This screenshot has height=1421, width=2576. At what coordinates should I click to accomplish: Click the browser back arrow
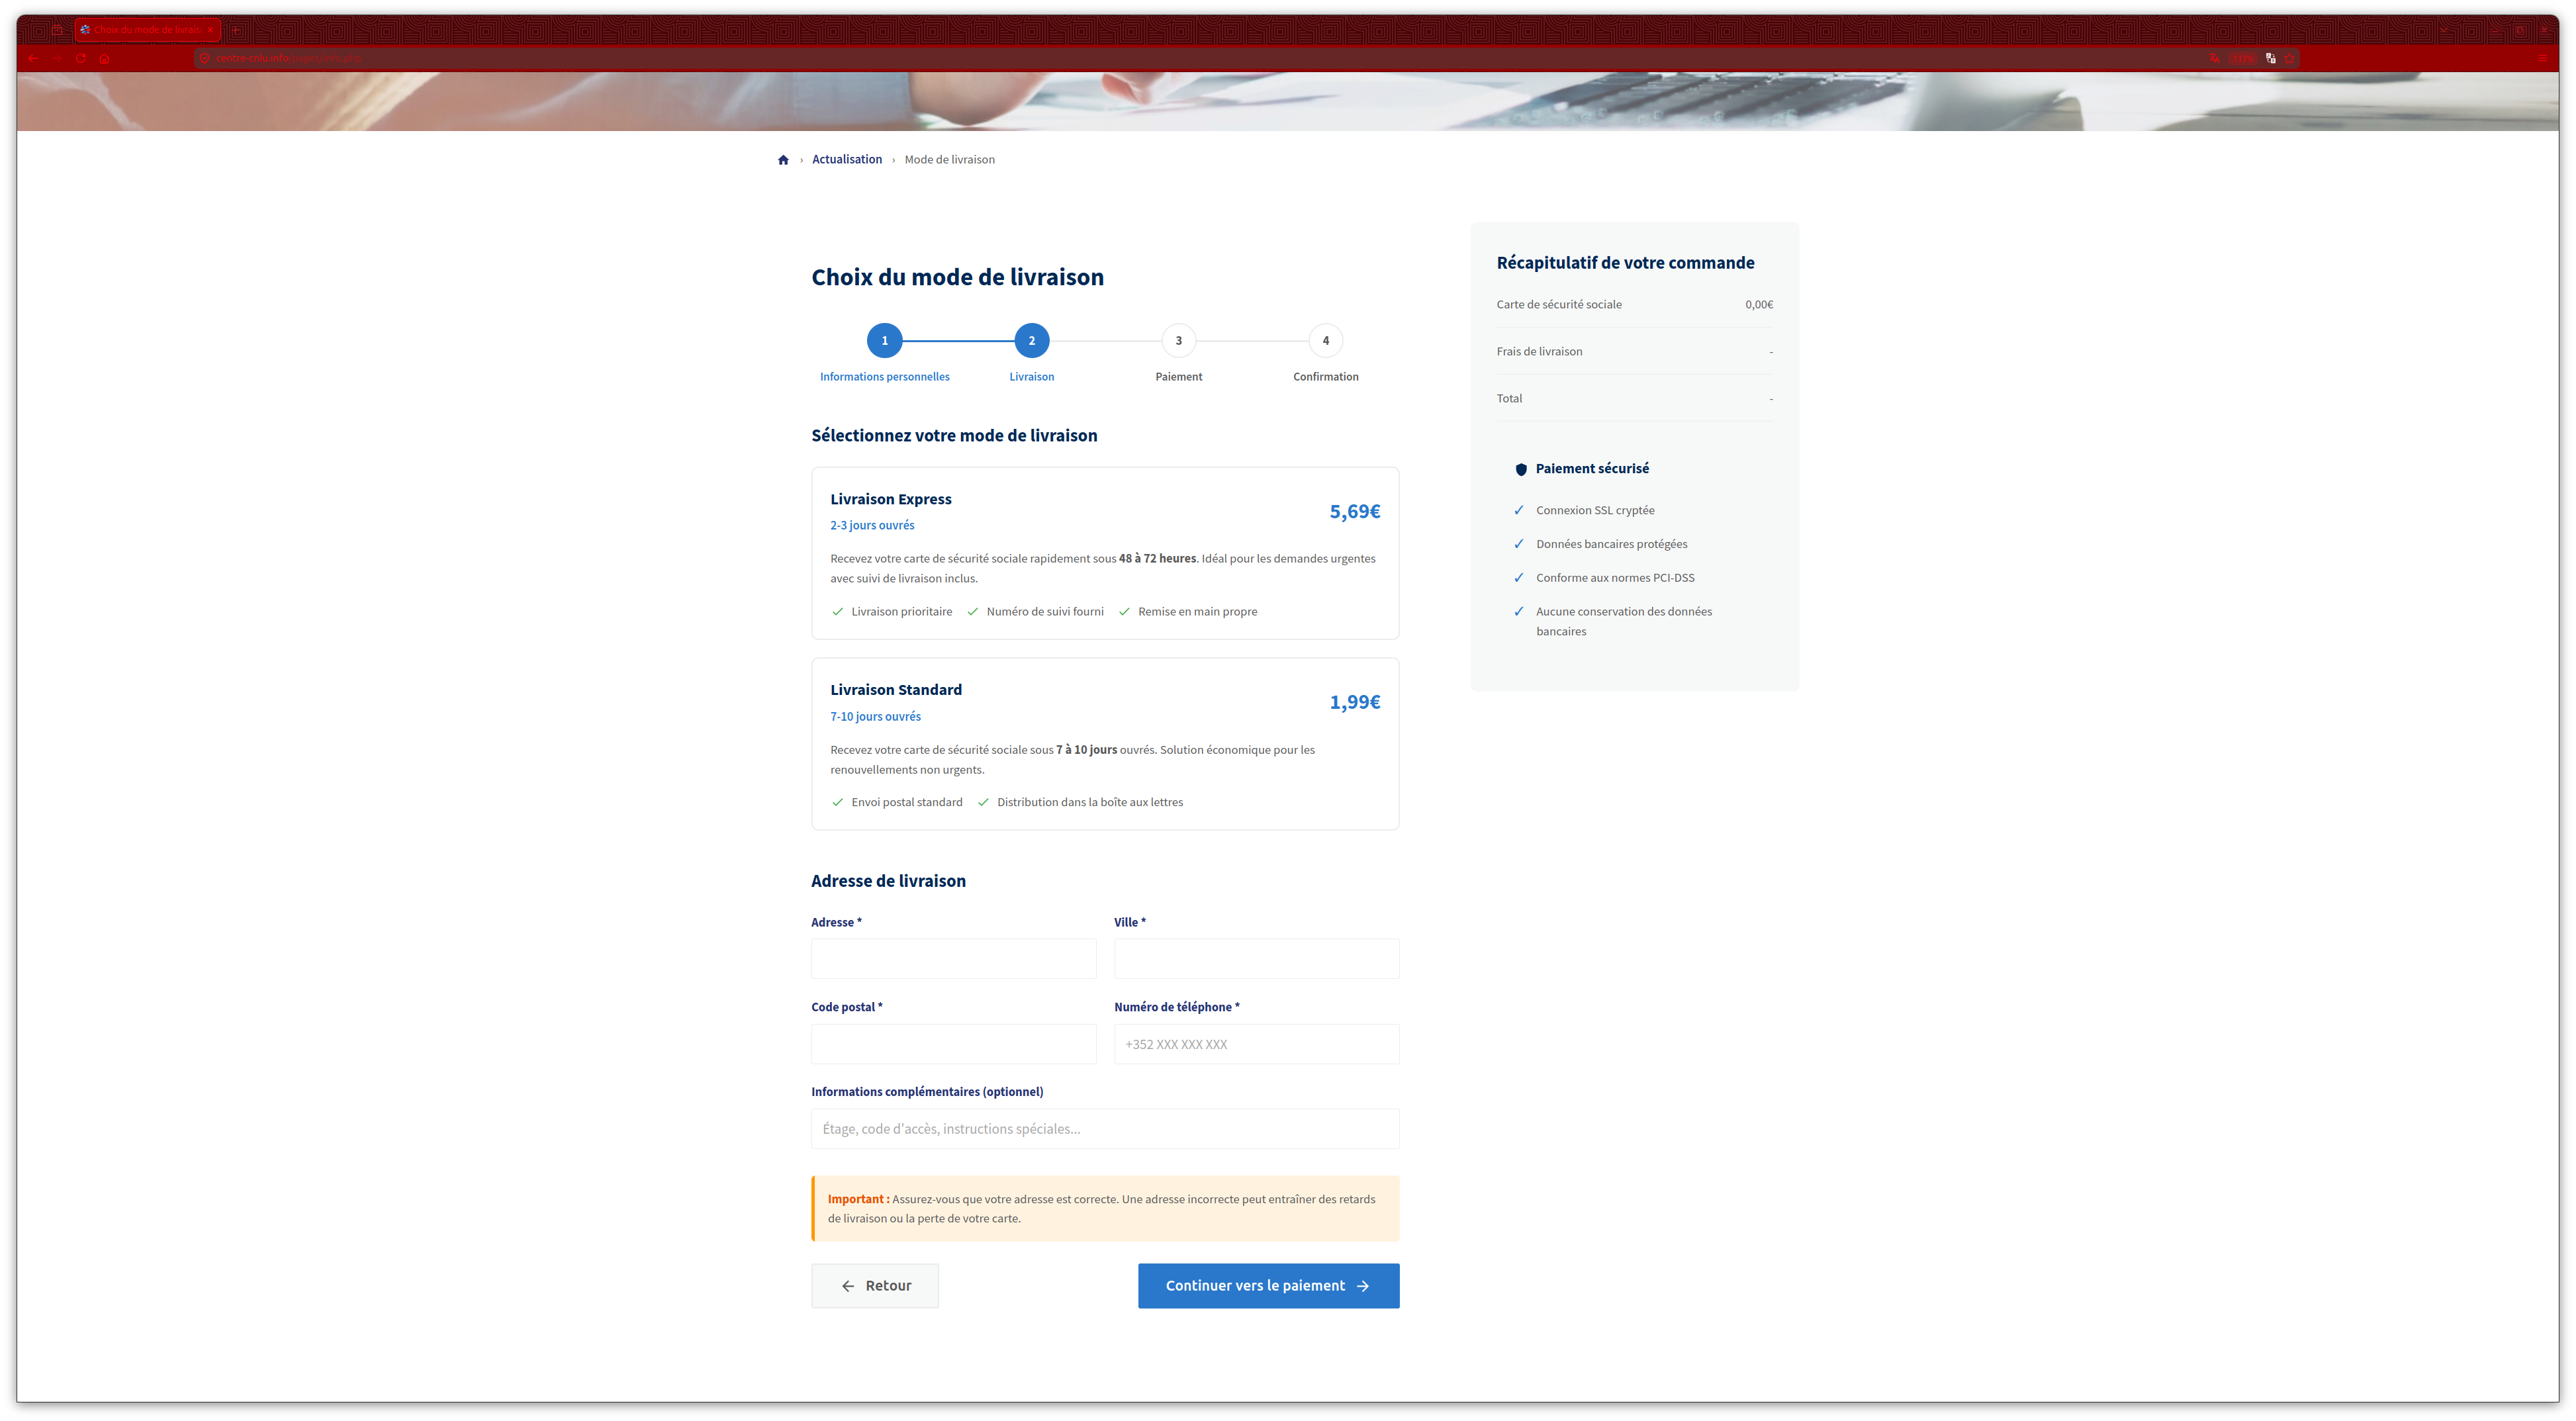(x=33, y=58)
